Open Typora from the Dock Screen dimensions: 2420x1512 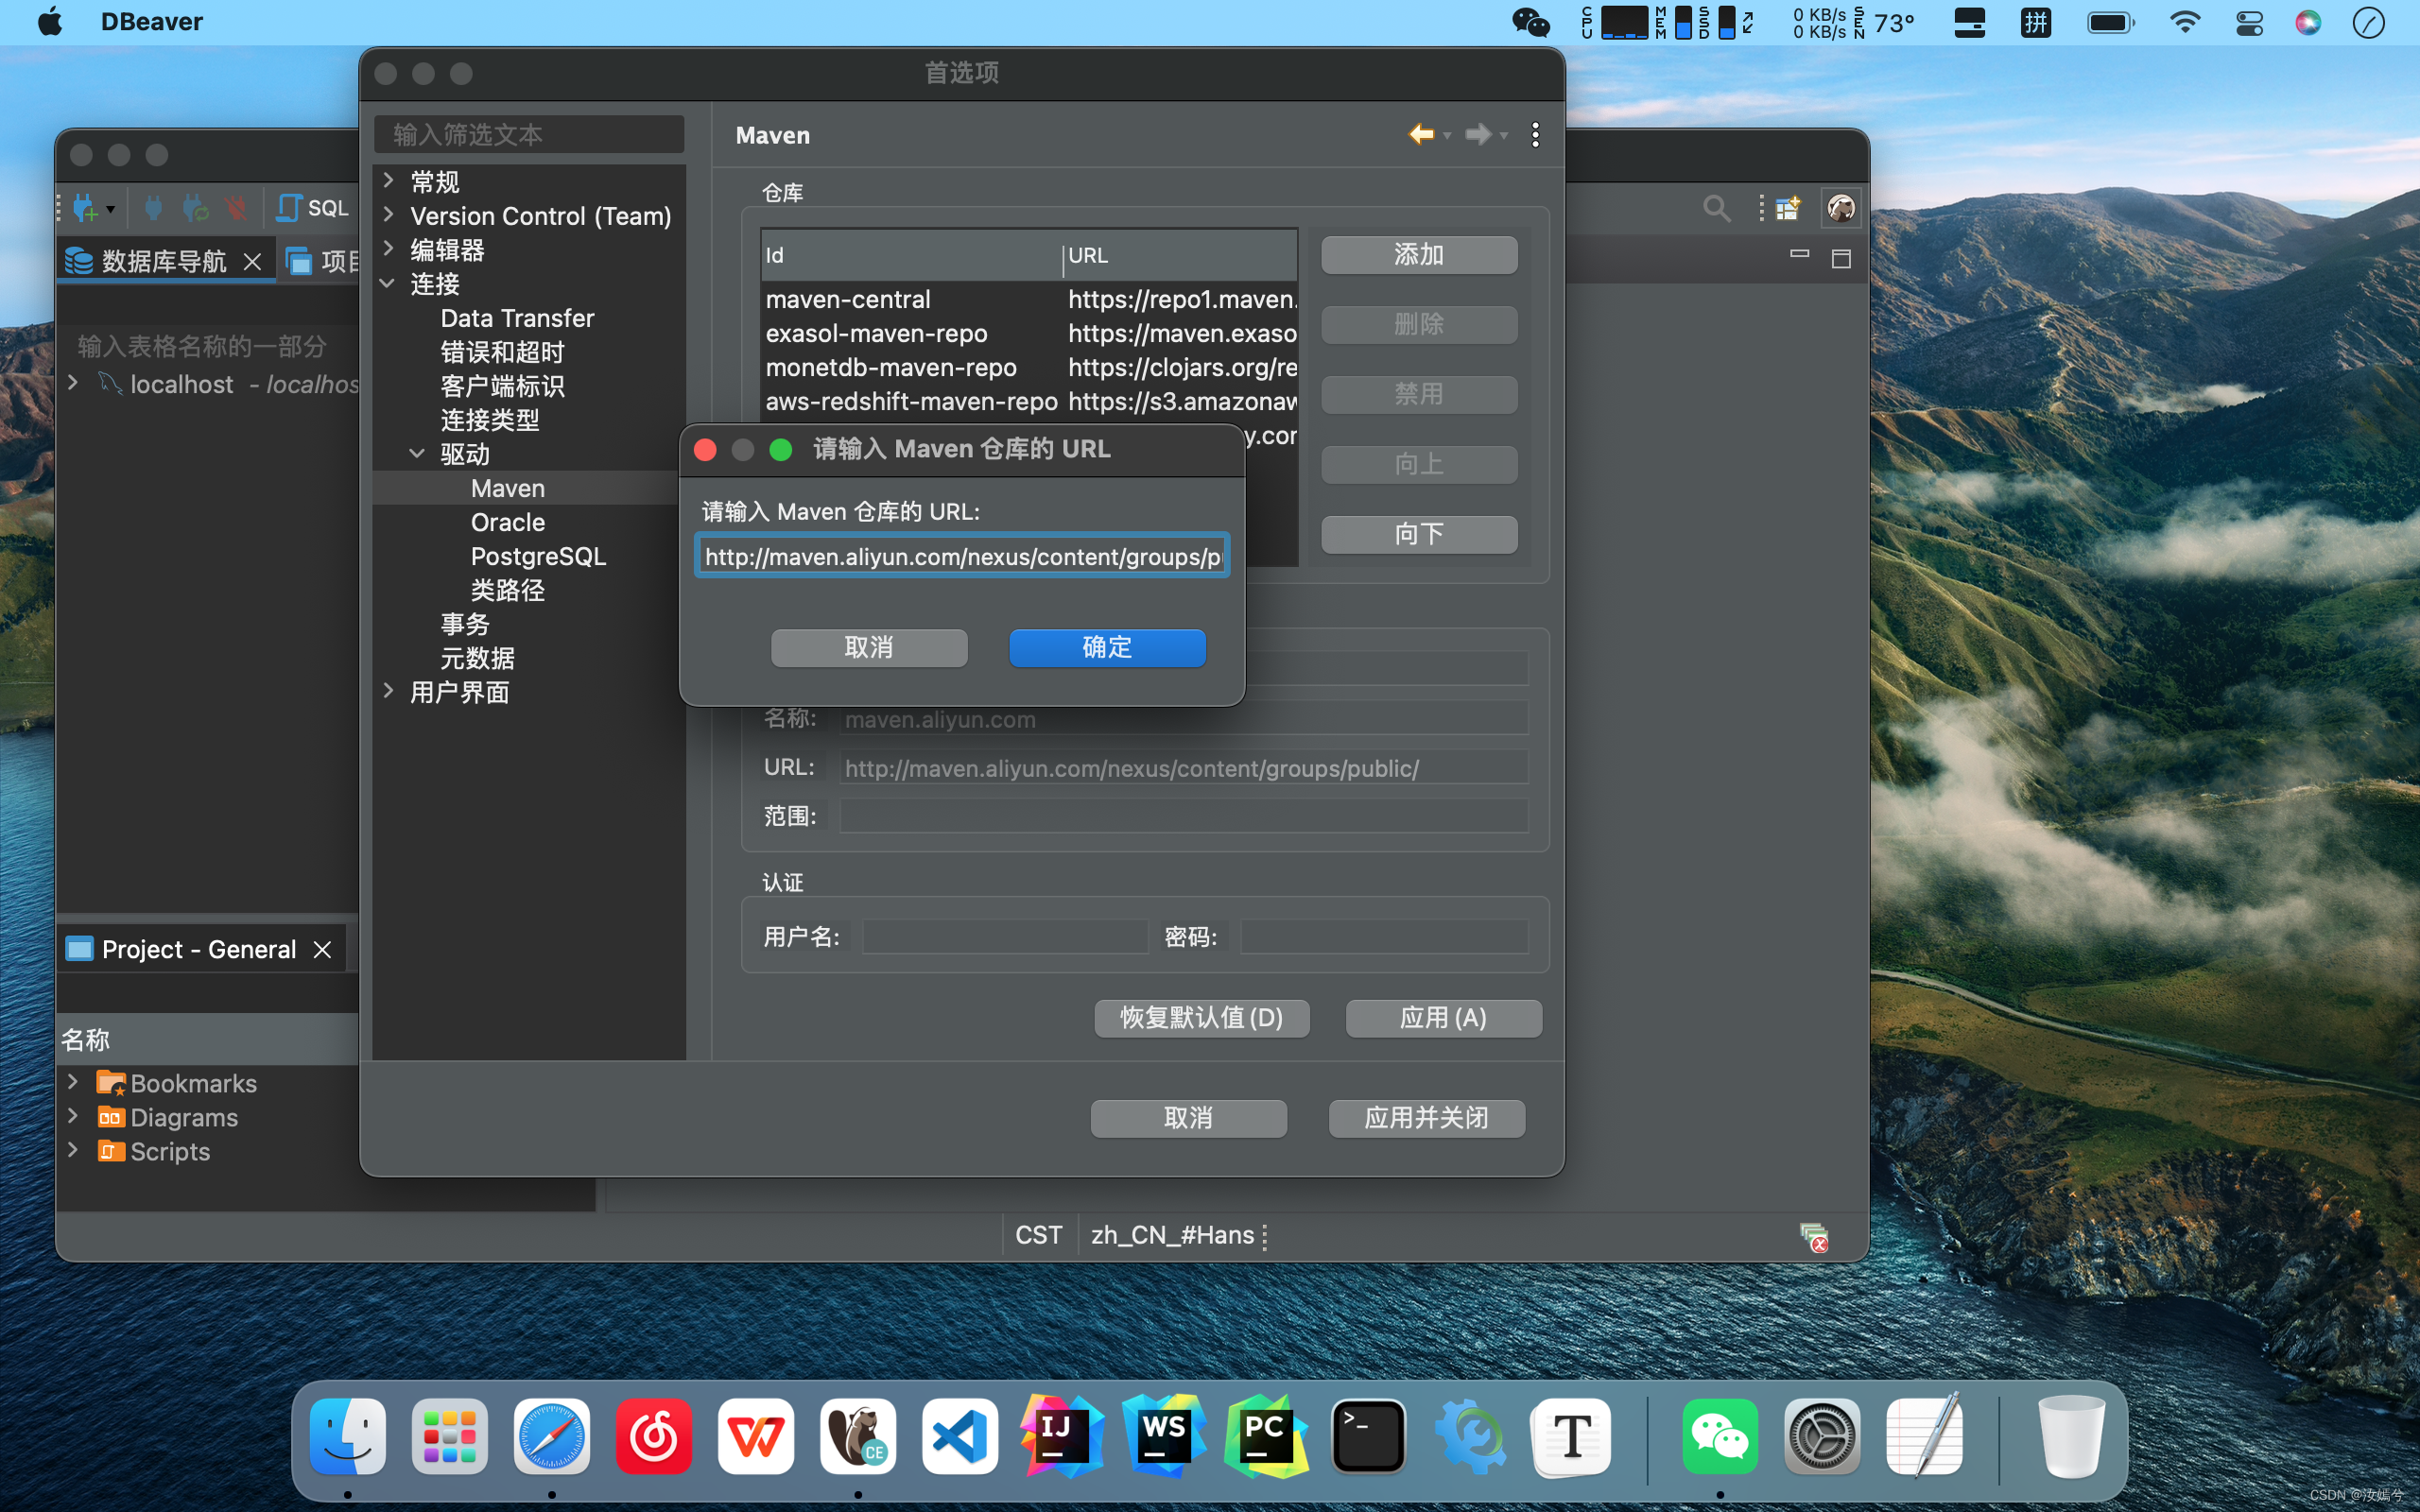(x=1572, y=1437)
